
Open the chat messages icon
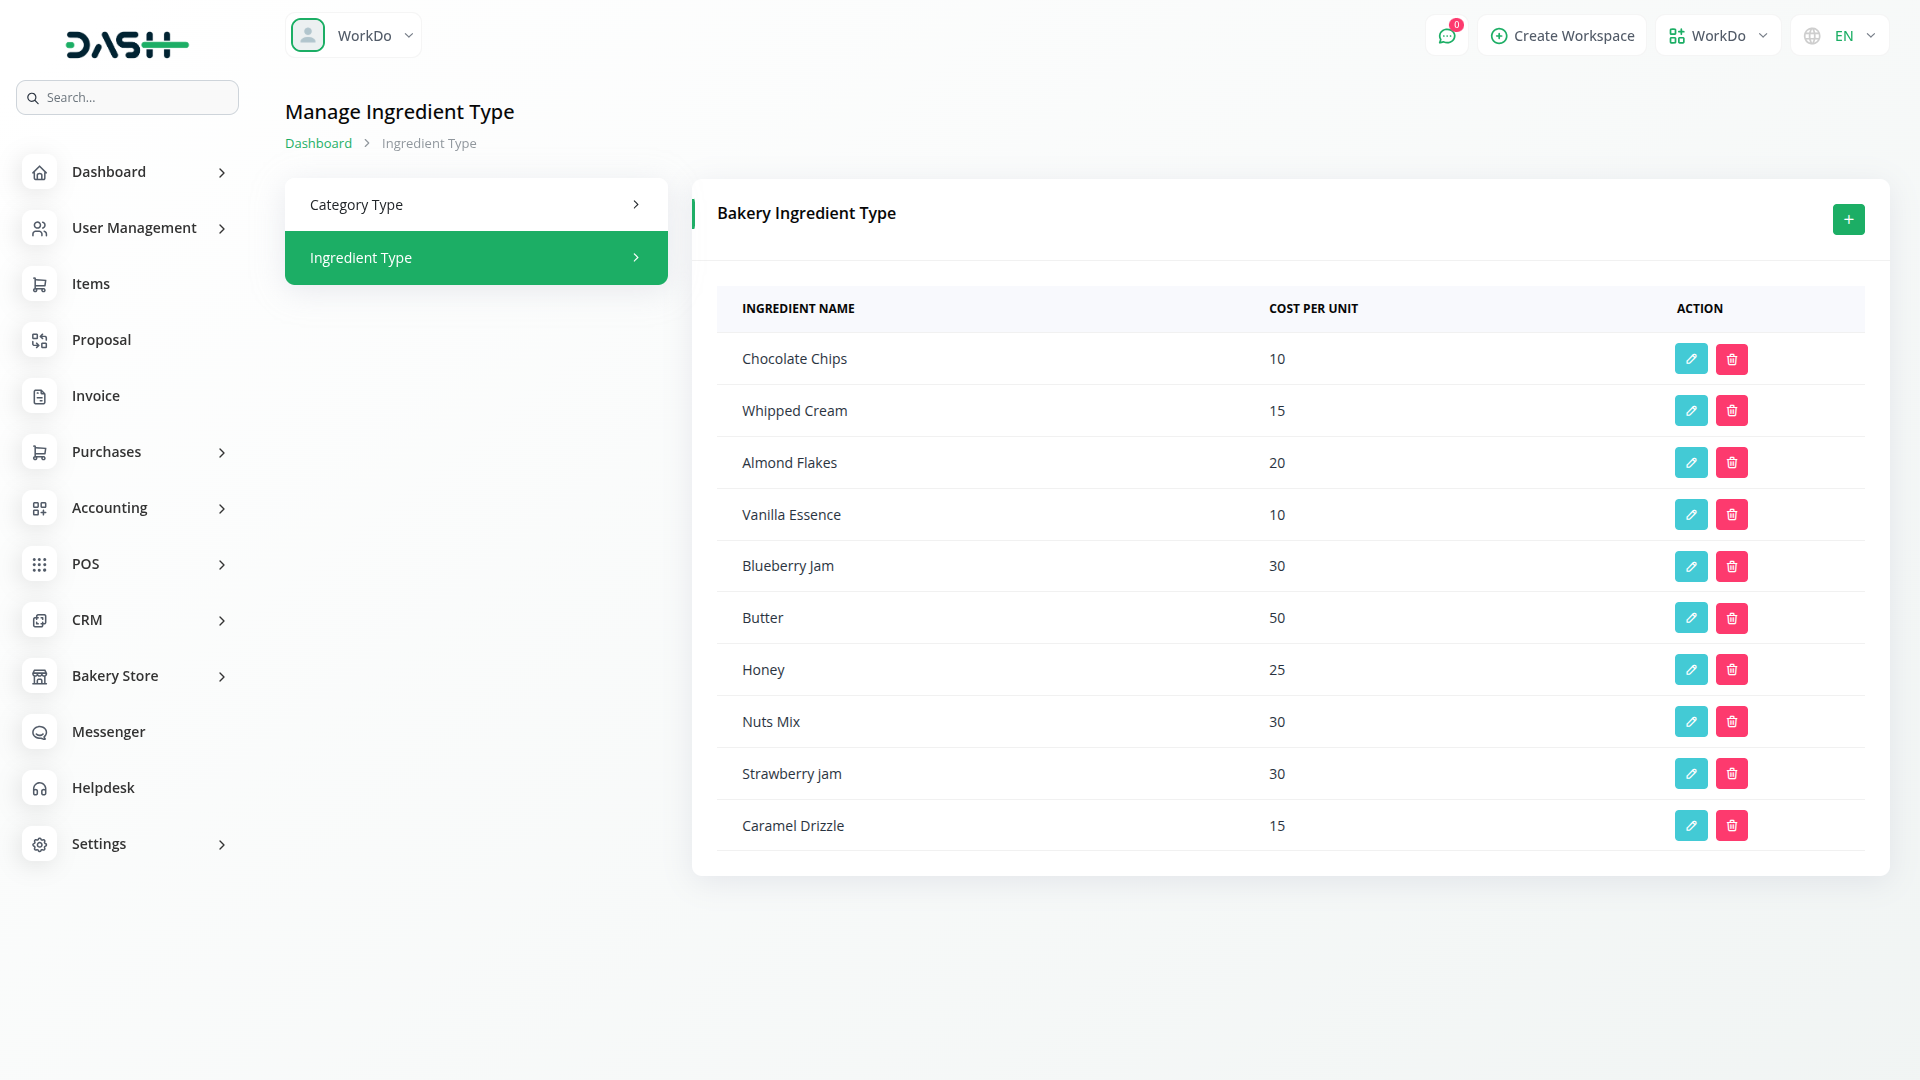pyautogui.click(x=1446, y=36)
